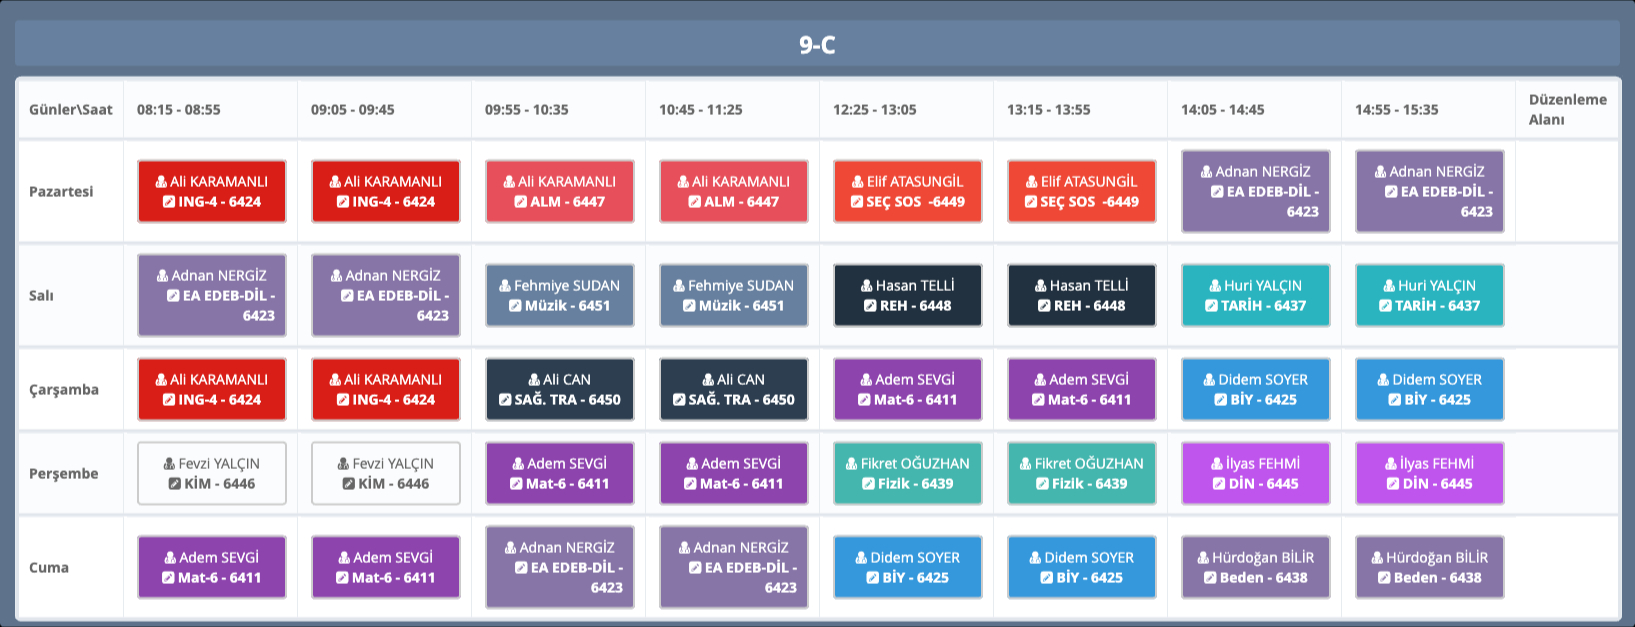Select Cuma 09:55 Adnan NERGİZ EA EDEB-DİL card

[559, 567]
